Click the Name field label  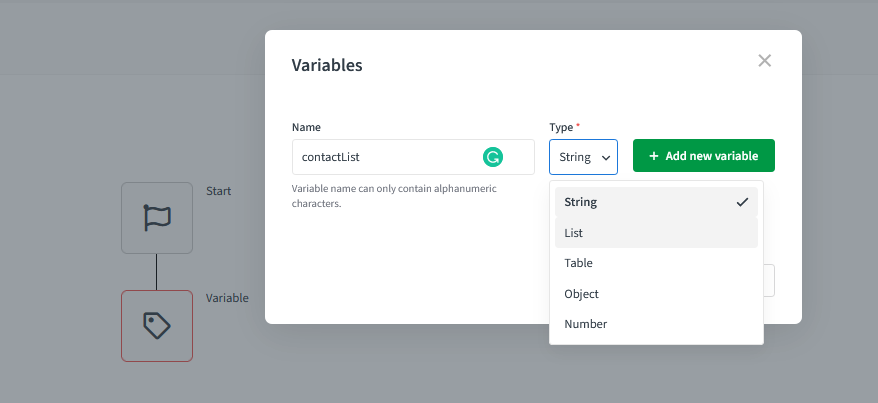(306, 127)
